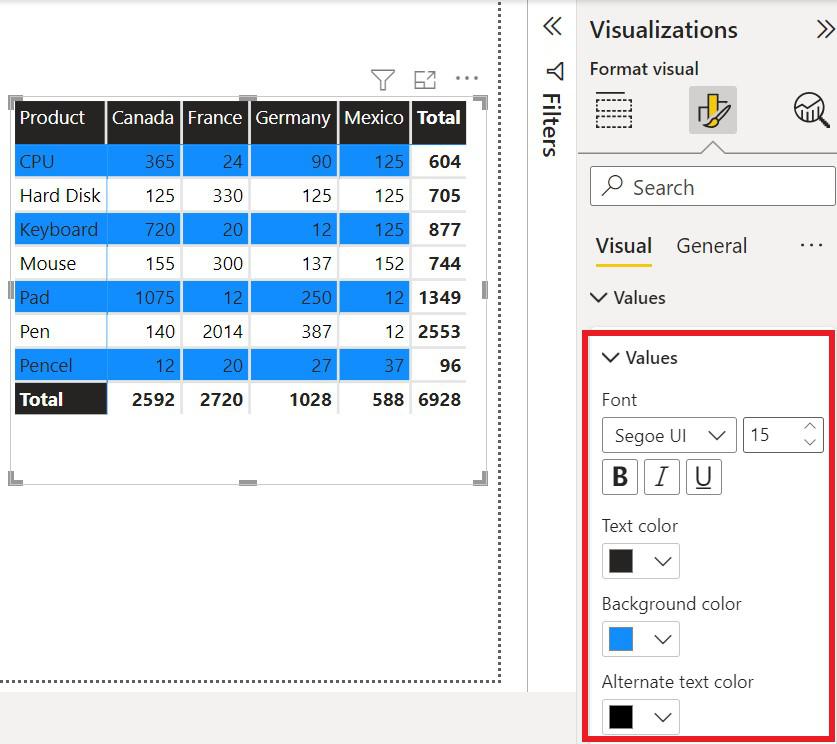
Task: Collapse the Visualizations pane with double-right chevron
Action: click(825, 29)
